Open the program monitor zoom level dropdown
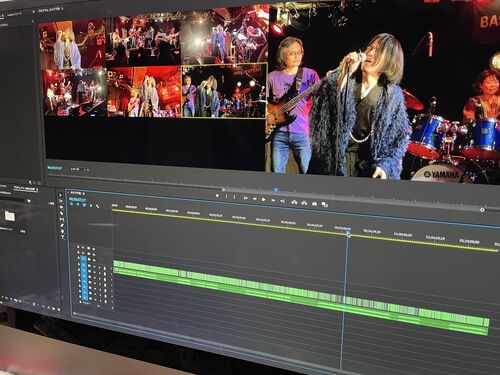This screenshot has height=375, width=500. [x=79, y=169]
